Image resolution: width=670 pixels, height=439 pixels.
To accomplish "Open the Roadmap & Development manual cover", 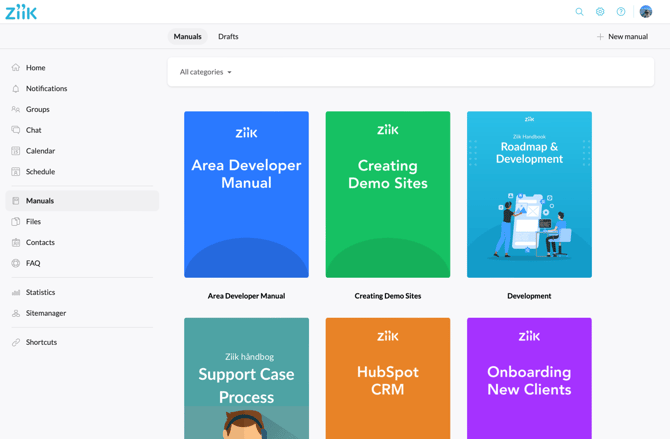I will [x=529, y=194].
